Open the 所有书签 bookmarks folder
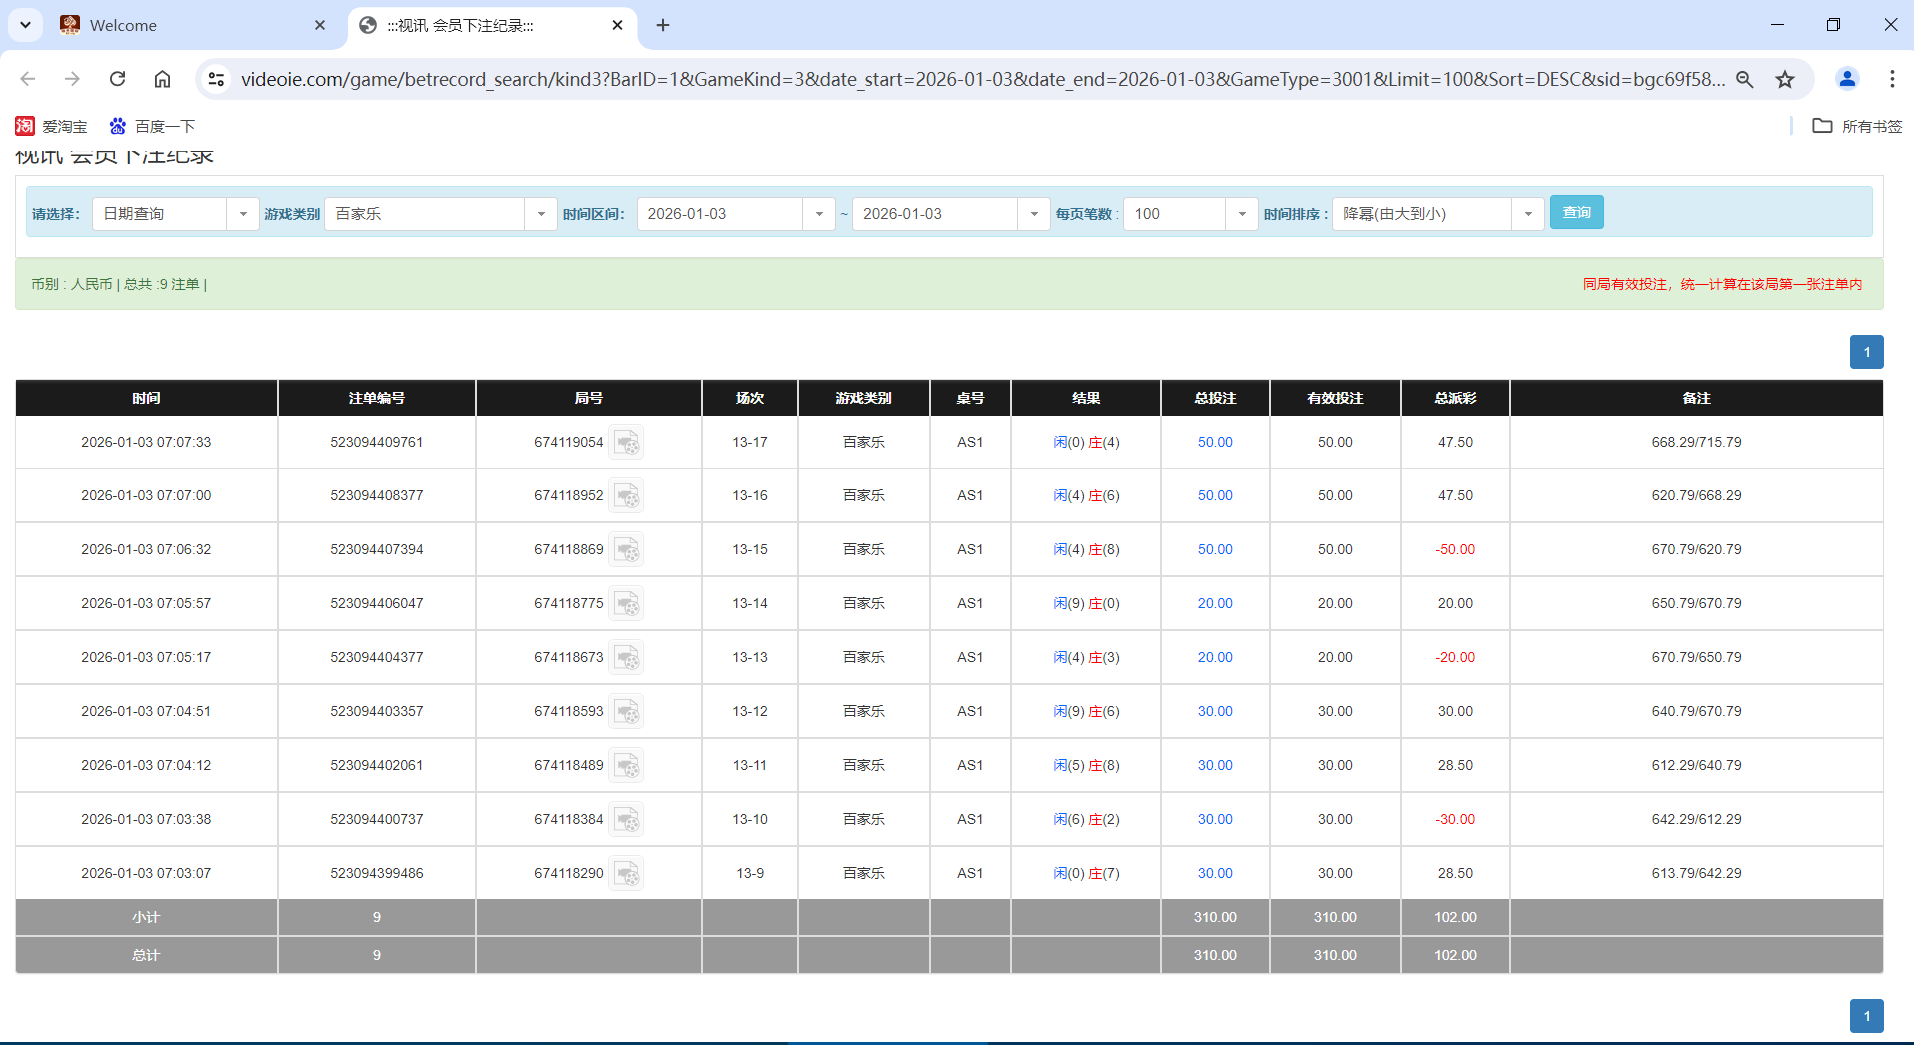1914x1045 pixels. click(1856, 126)
